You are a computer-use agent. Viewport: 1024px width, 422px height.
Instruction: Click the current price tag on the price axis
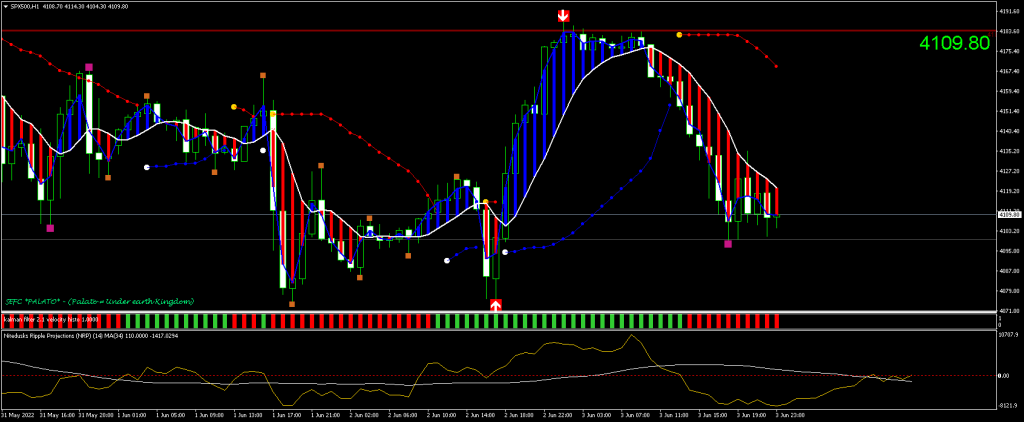tap(1008, 214)
